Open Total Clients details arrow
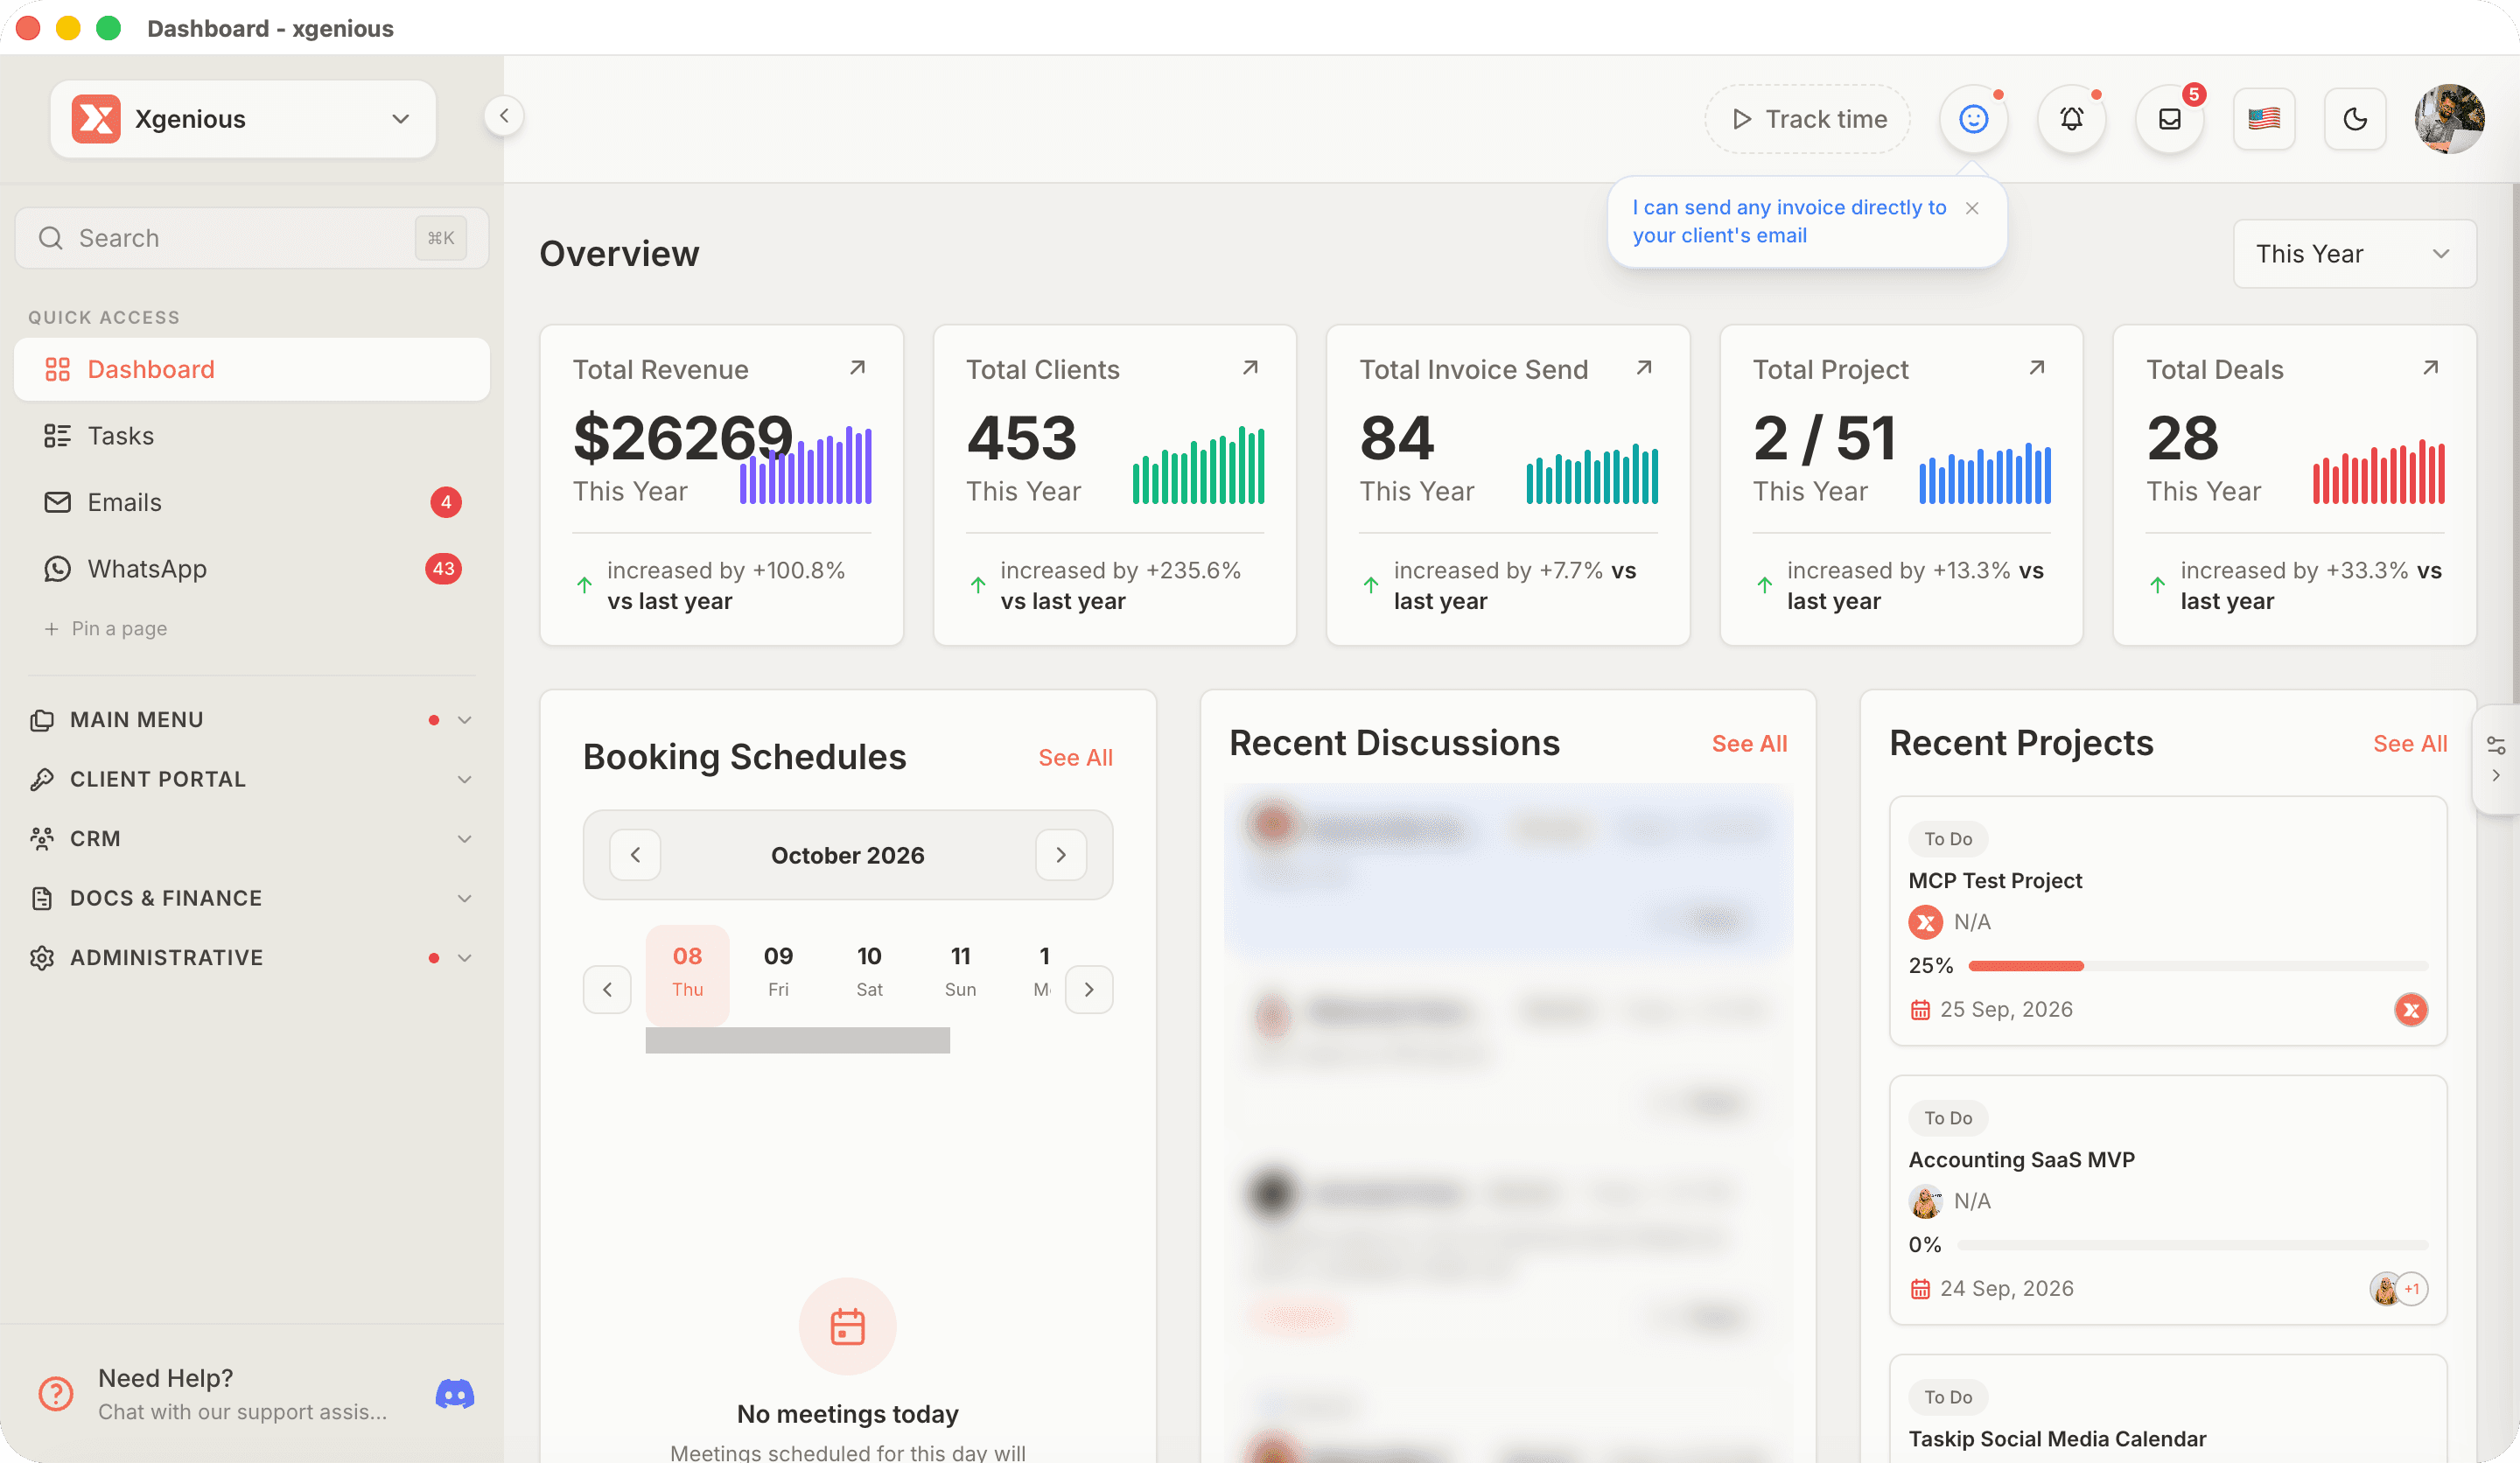The width and height of the screenshot is (2520, 1463). point(1250,368)
